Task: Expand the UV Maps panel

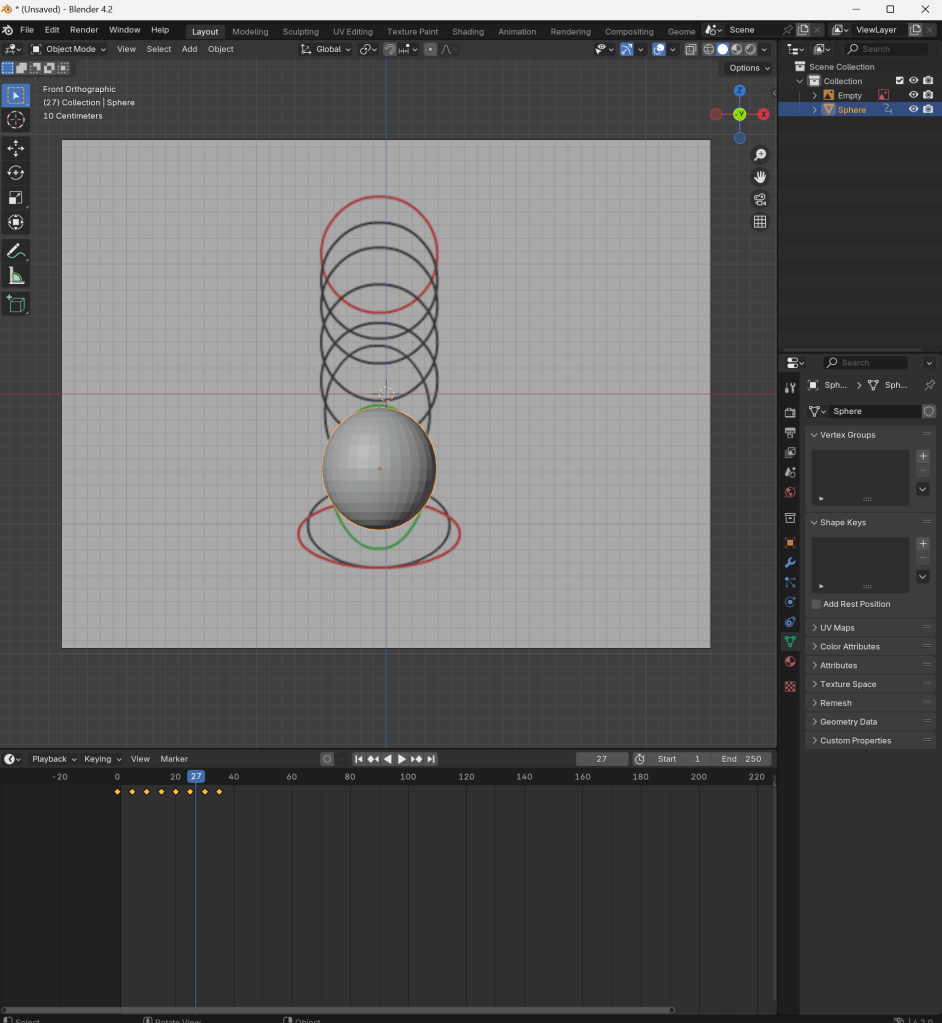Action: (837, 628)
